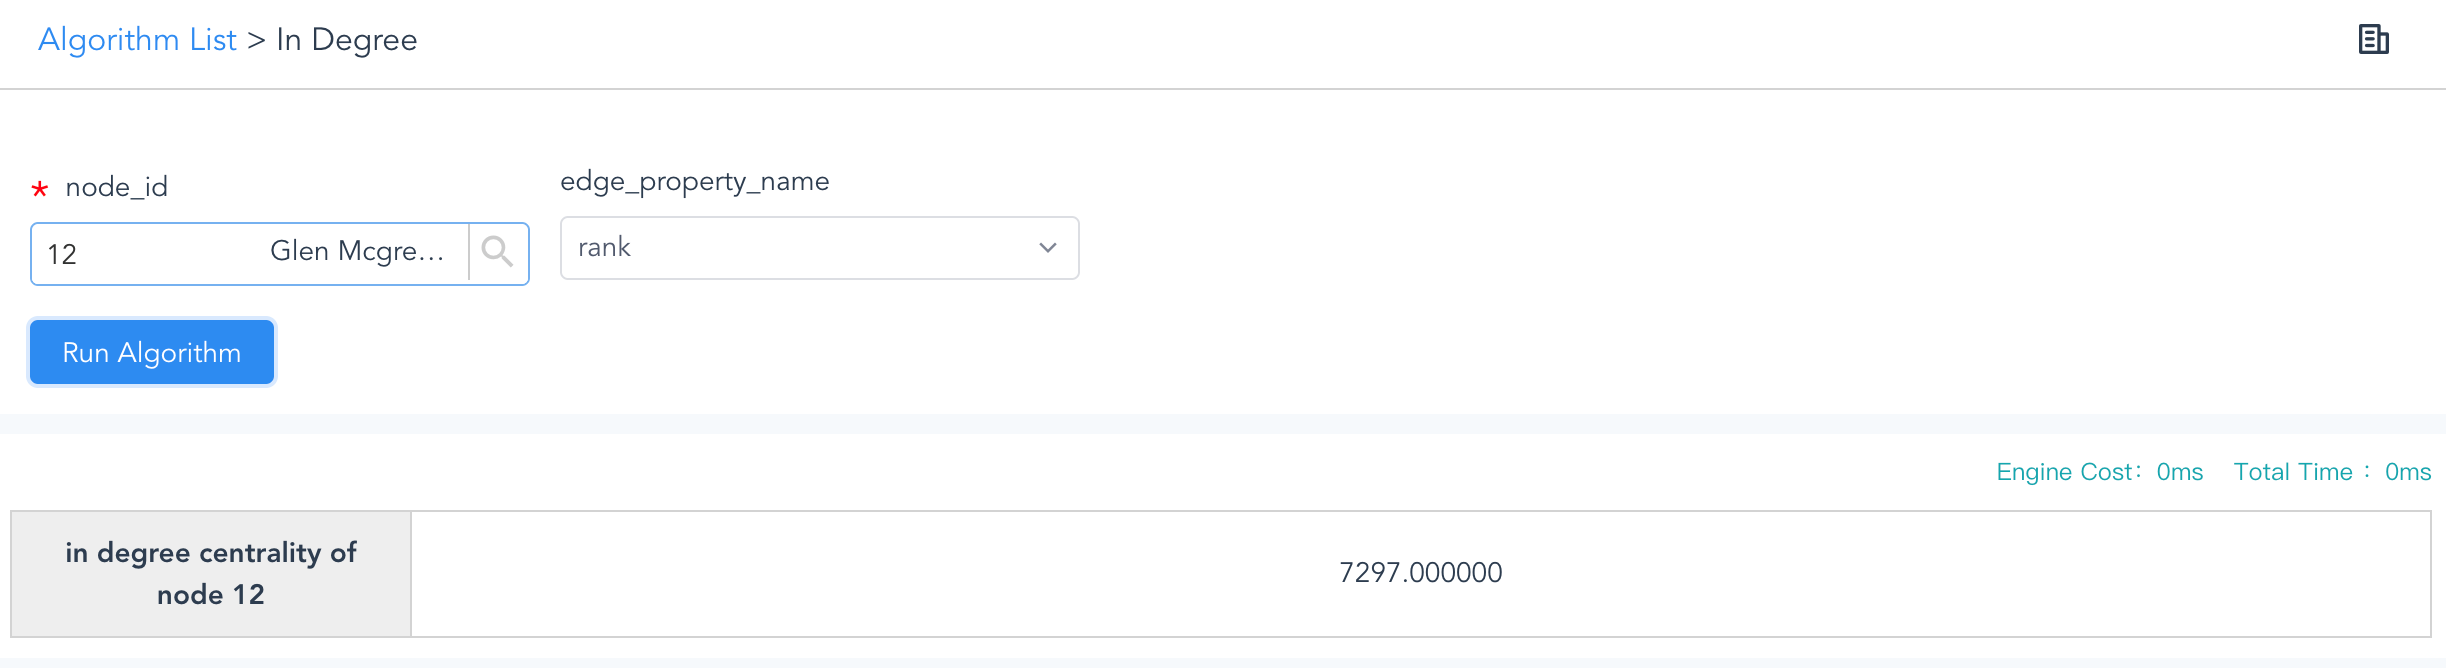The width and height of the screenshot is (2446, 668).
Task: Open the algorithm documentation icon
Action: [2373, 40]
